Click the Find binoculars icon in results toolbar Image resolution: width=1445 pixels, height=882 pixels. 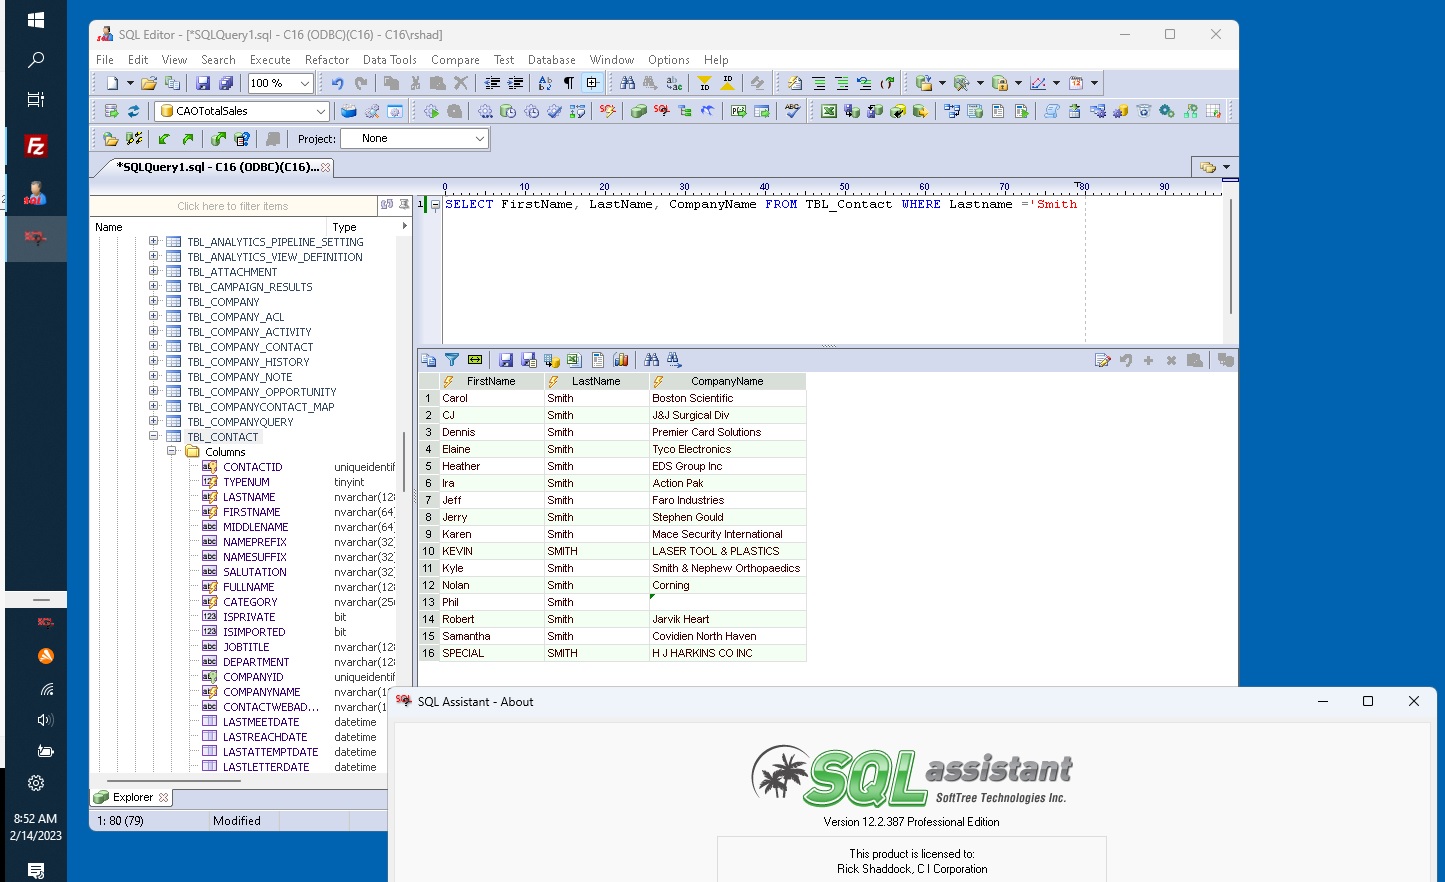pyautogui.click(x=652, y=360)
